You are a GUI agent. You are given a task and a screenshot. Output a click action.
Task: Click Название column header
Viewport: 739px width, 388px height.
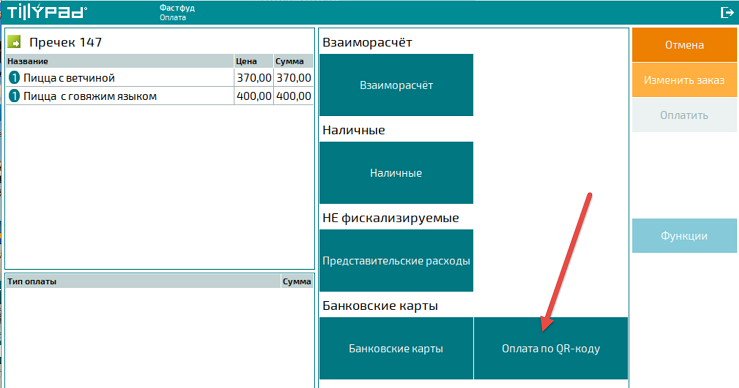pos(120,61)
